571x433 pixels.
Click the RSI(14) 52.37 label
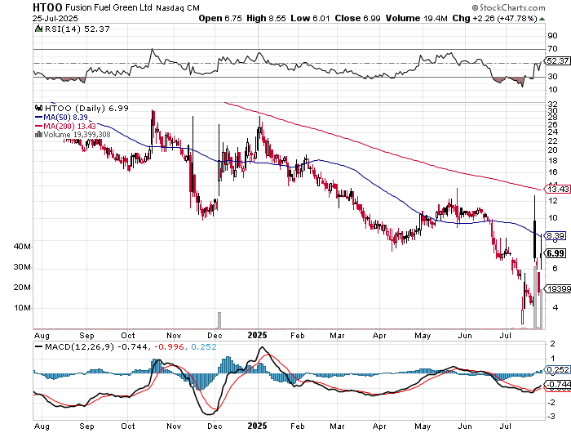tap(77, 29)
